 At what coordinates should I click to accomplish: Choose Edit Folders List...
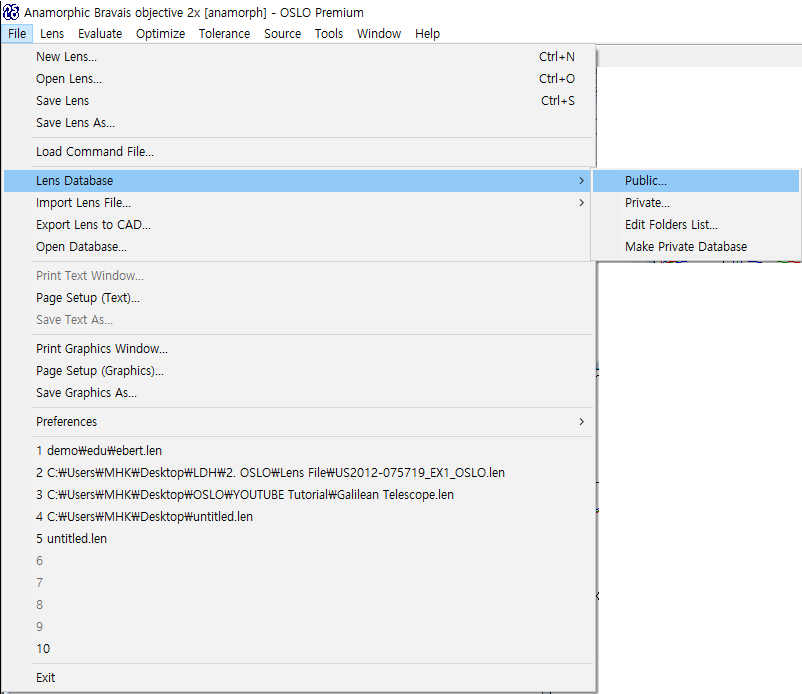coord(696,225)
